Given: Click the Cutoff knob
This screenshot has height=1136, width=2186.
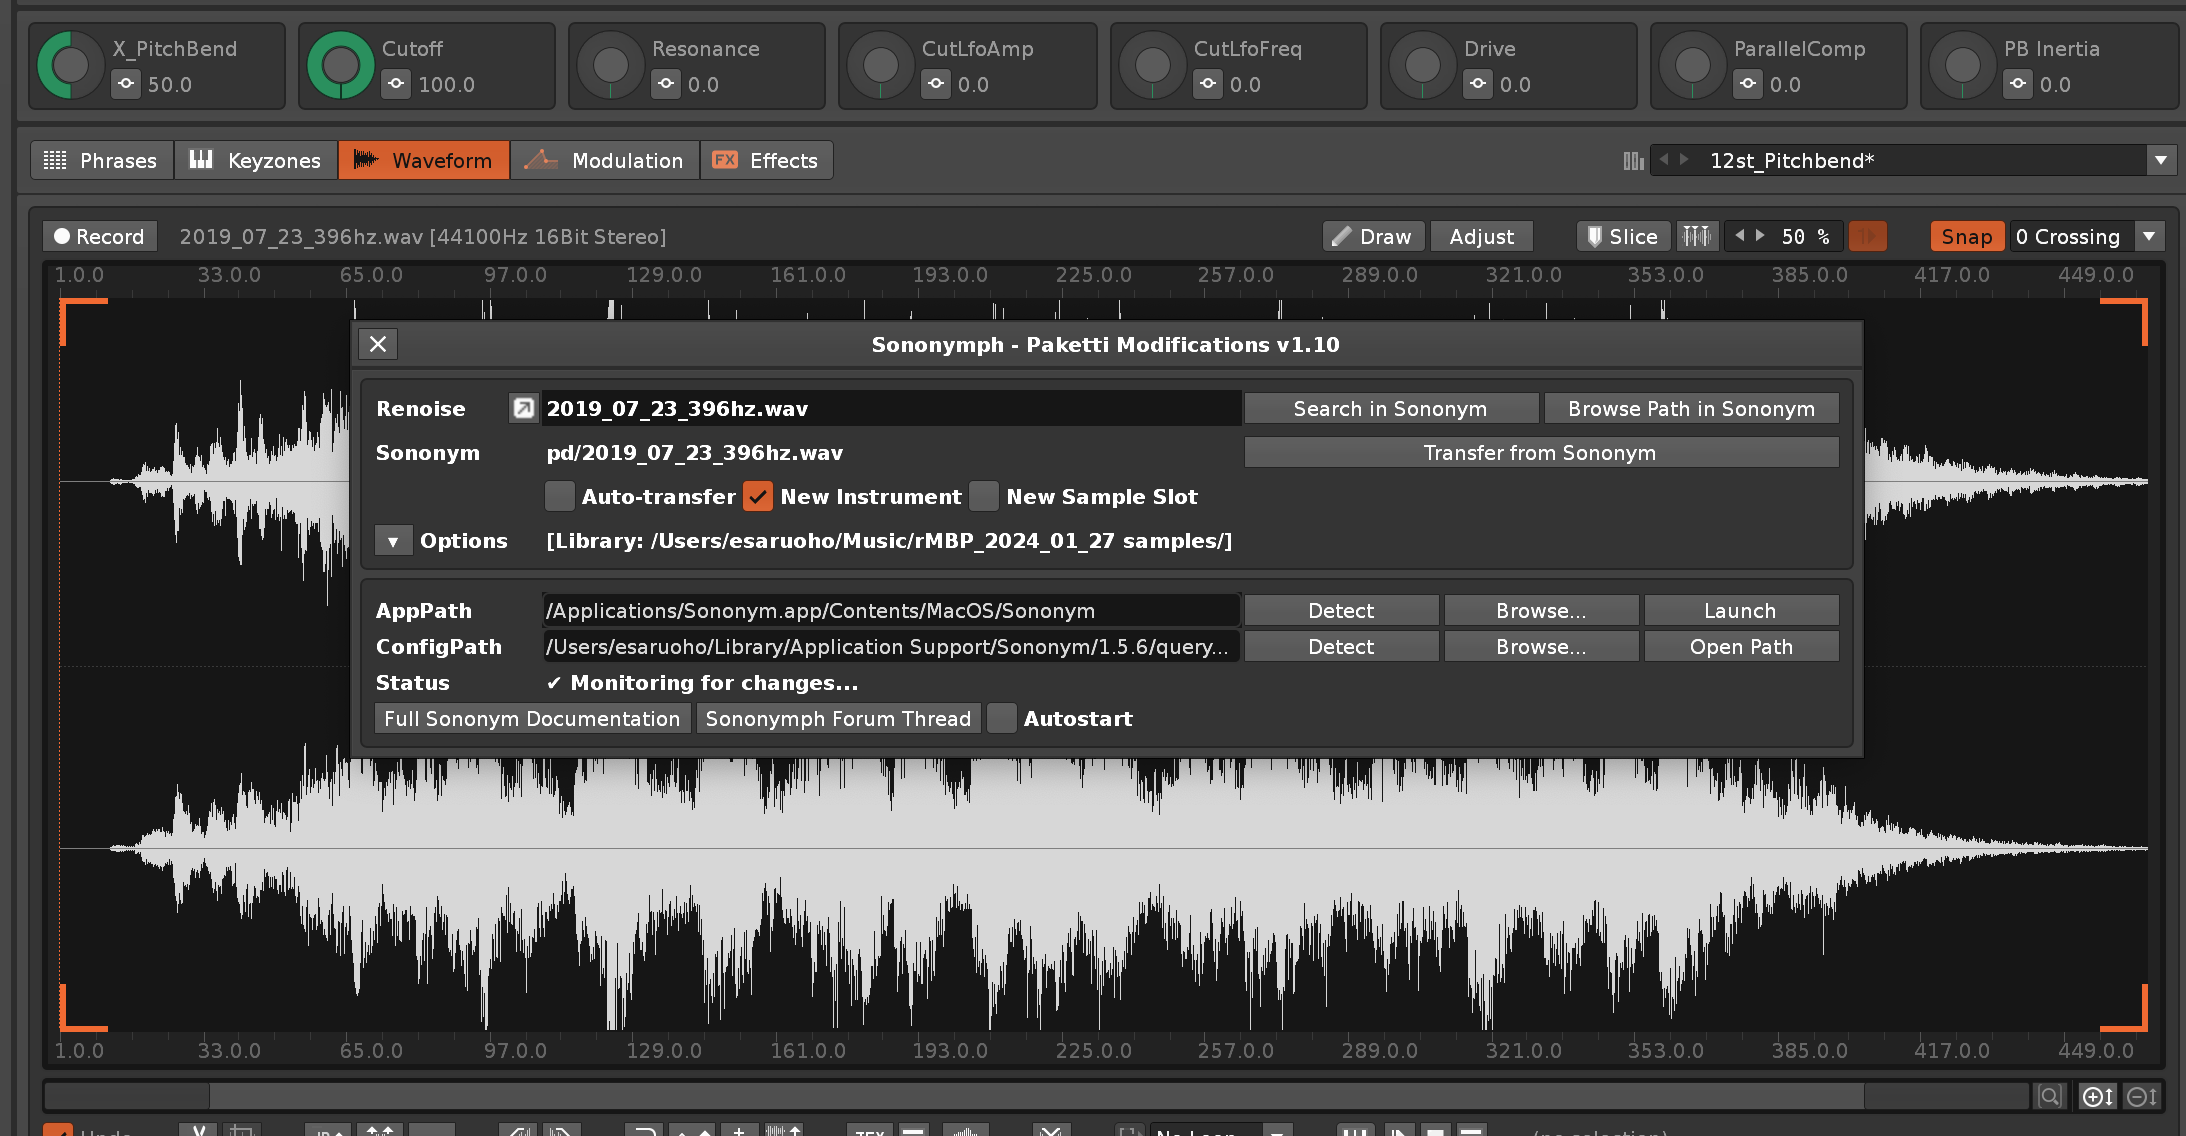Looking at the screenshot, I should (x=340, y=66).
